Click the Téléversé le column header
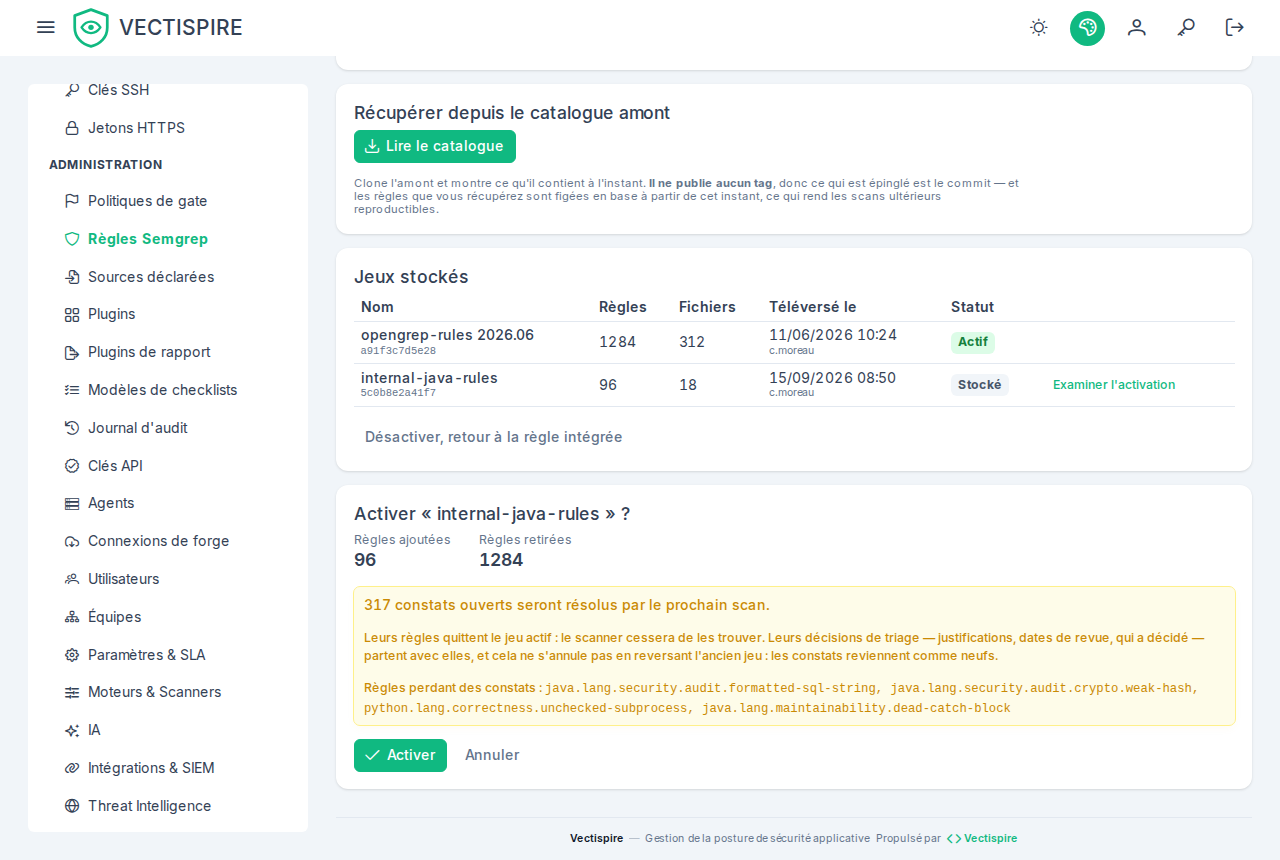The height and width of the screenshot is (860, 1280). point(813,307)
